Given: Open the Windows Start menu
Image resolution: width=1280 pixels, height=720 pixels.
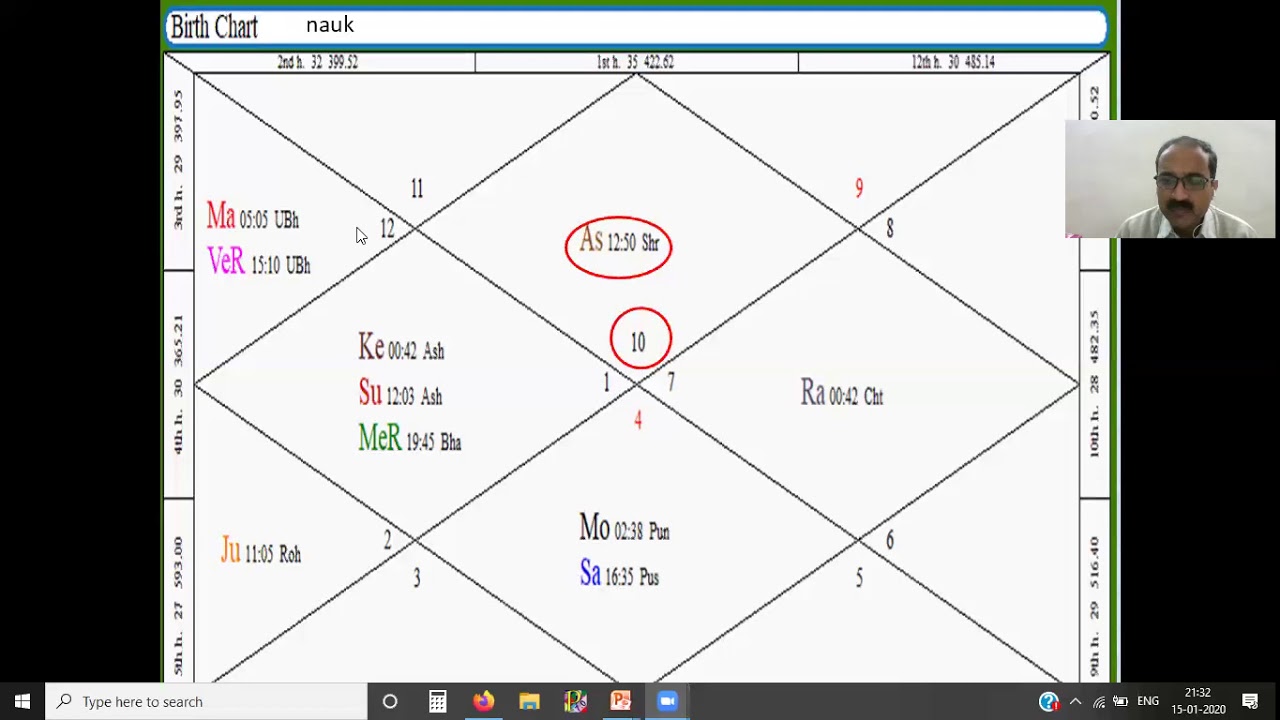Looking at the screenshot, I should (x=22, y=701).
